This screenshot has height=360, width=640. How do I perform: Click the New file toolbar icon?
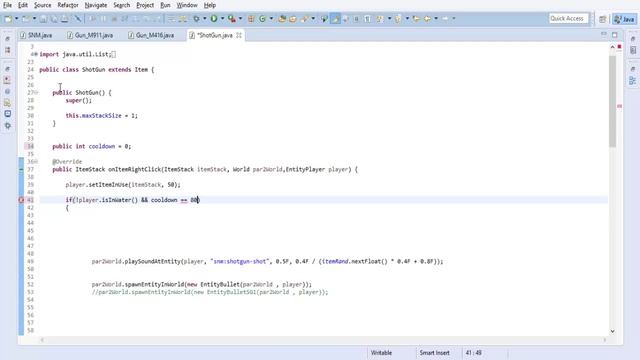(8, 19)
